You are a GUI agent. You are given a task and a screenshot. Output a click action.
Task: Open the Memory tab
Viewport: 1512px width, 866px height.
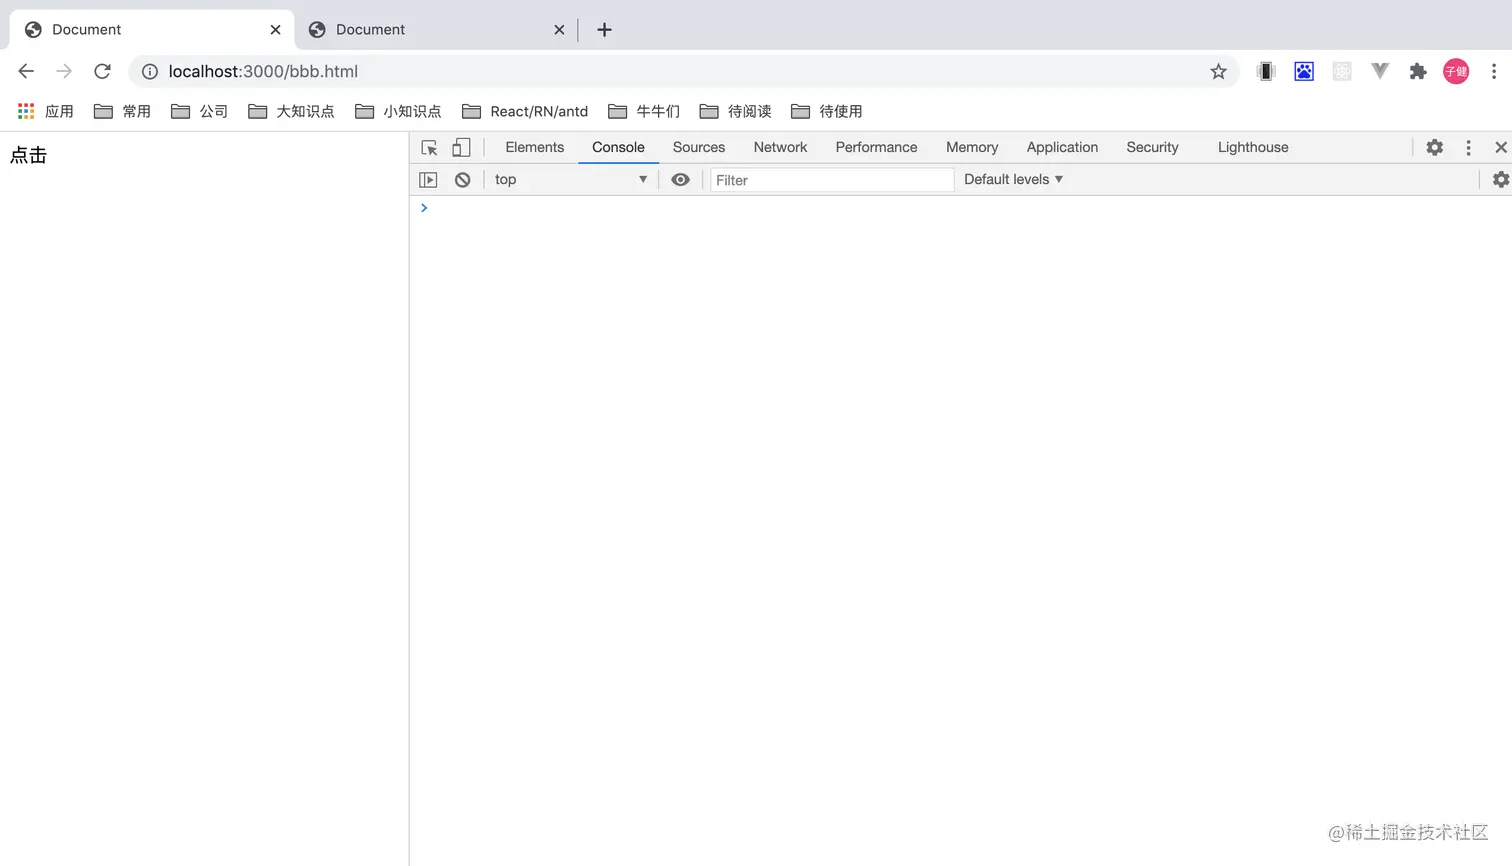pyautogui.click(x=972, y=147)
